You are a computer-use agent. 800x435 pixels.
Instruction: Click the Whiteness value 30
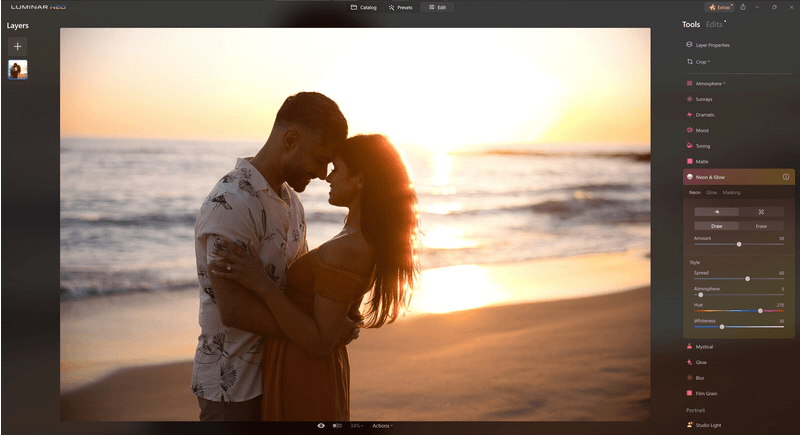[781, 321]
